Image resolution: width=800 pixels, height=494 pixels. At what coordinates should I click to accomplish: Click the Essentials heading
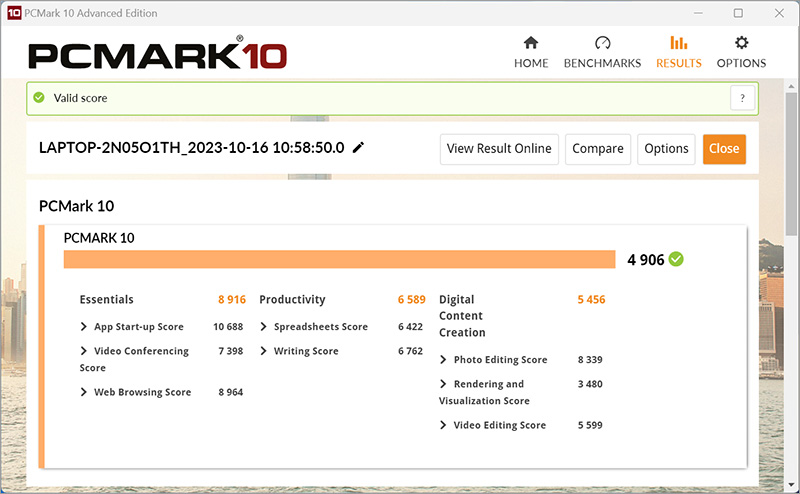pos(106,300)
